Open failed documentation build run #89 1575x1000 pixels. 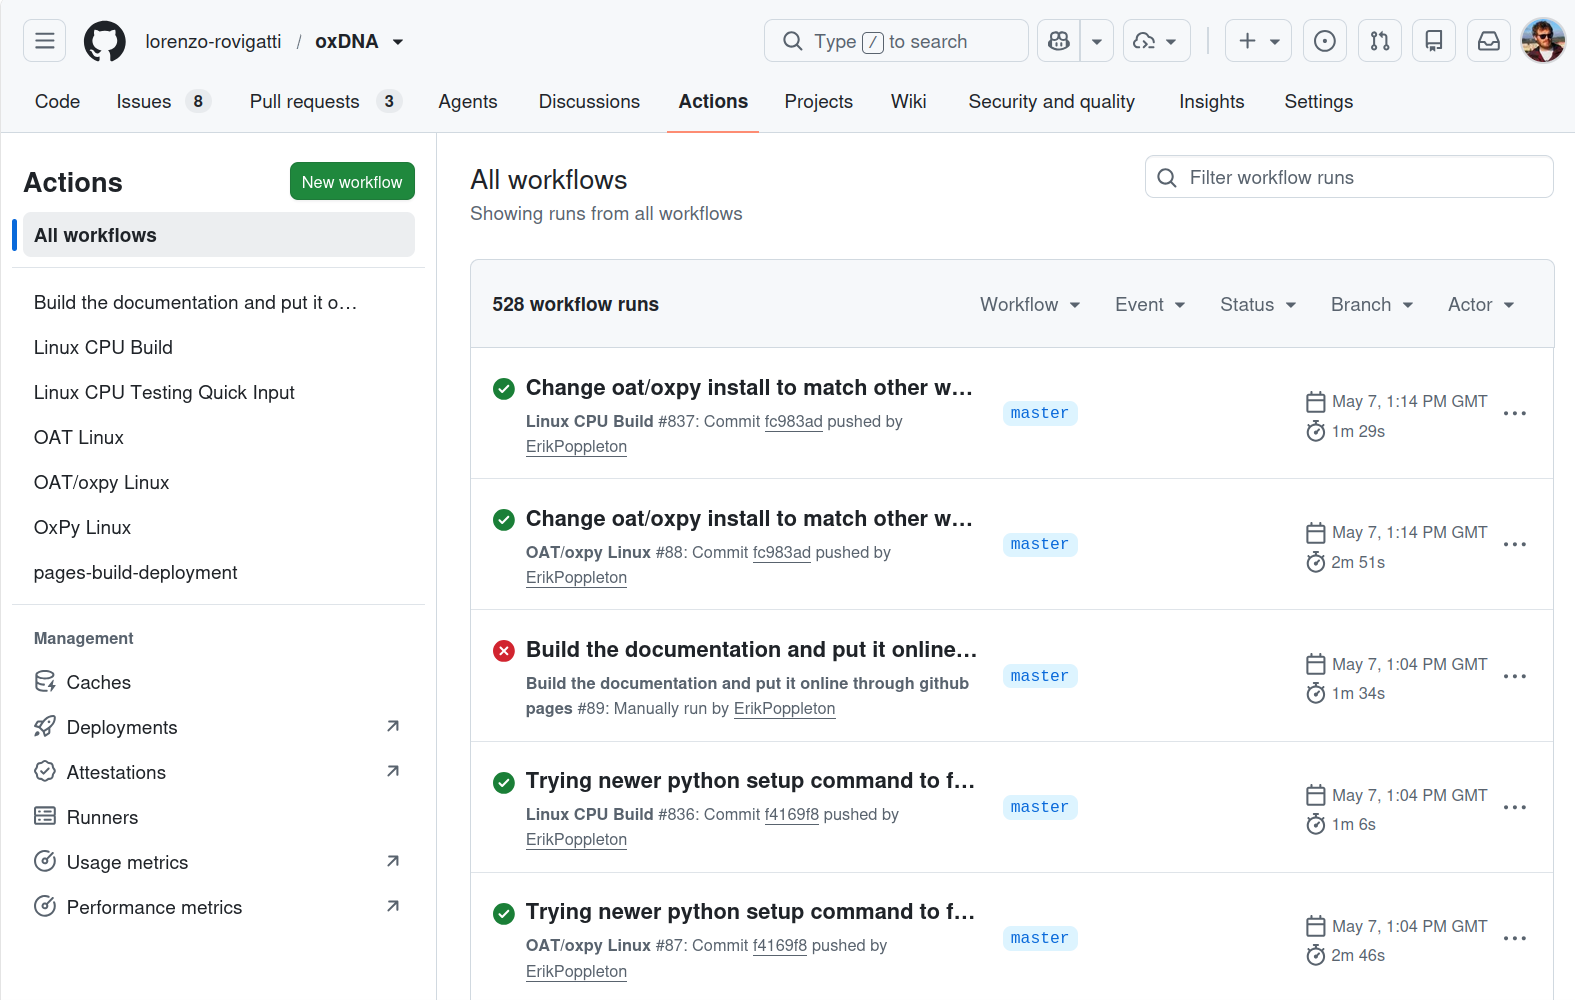coord(751,649)
